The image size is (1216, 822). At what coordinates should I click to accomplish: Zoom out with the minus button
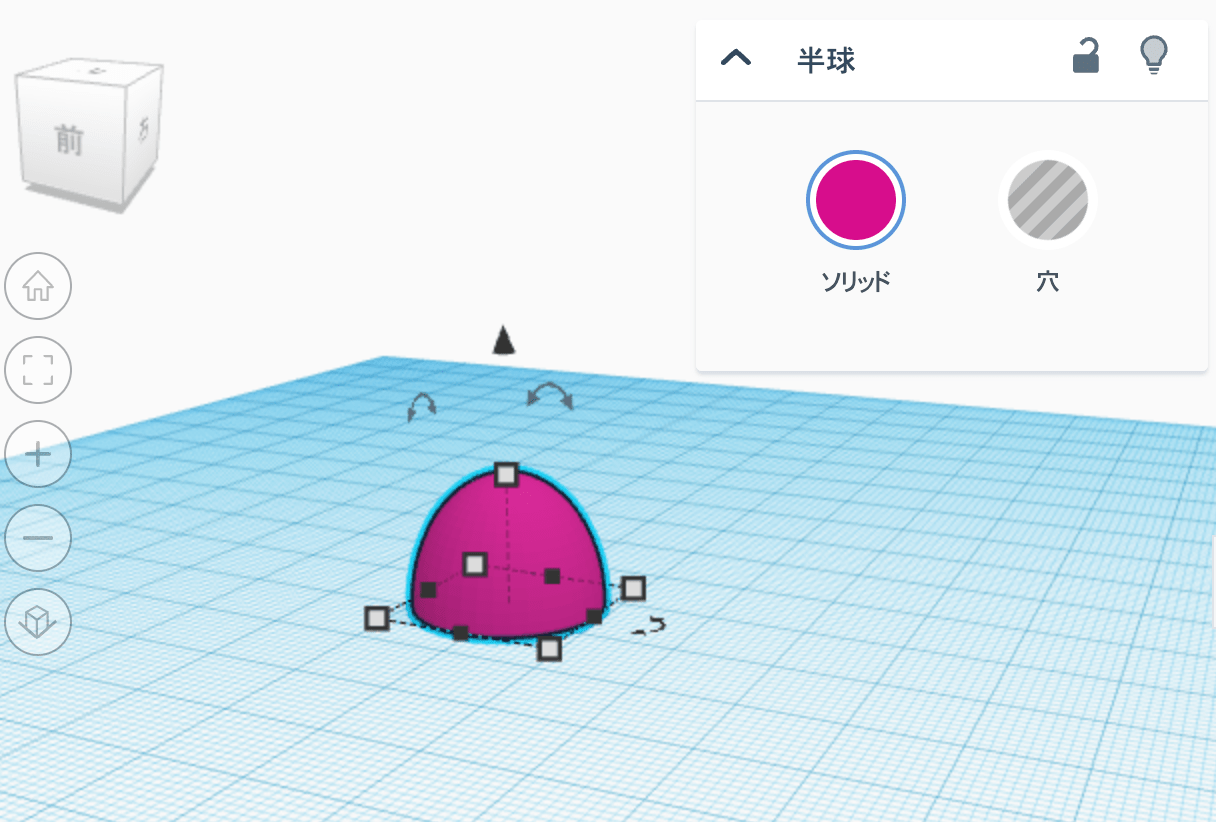[38, 538]
